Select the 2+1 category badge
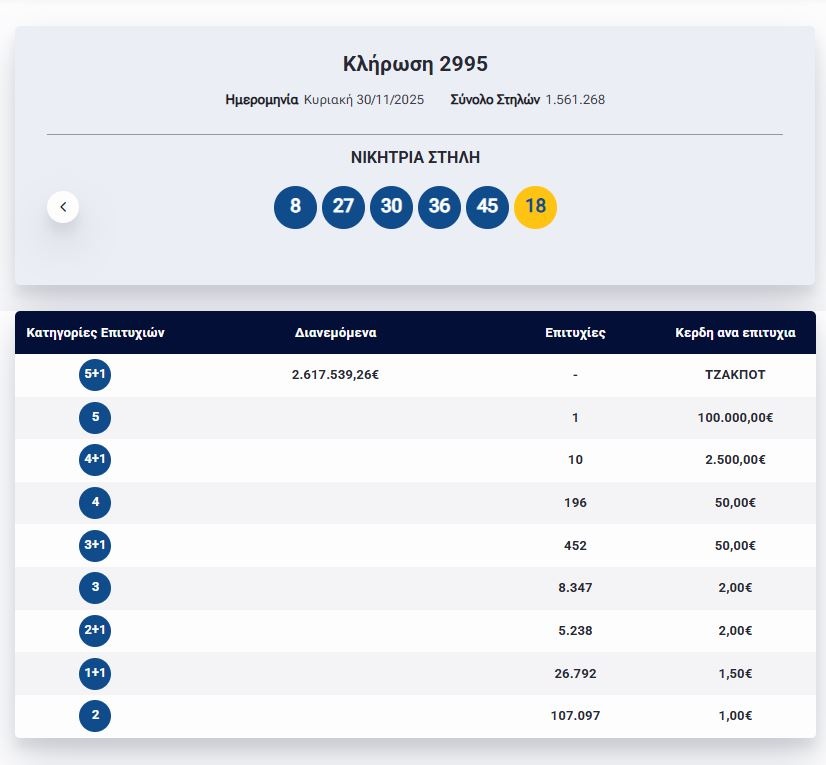Viewport: 826px width, 765px height. tap(95, 630)
